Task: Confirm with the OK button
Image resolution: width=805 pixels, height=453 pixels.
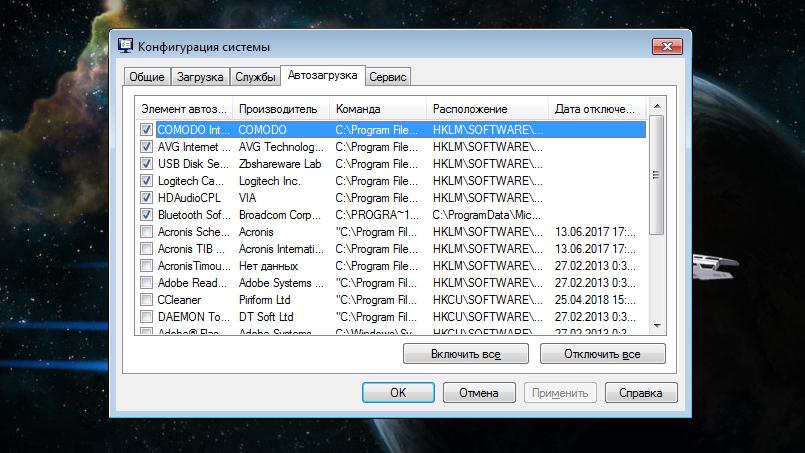Action: (398, 392)
